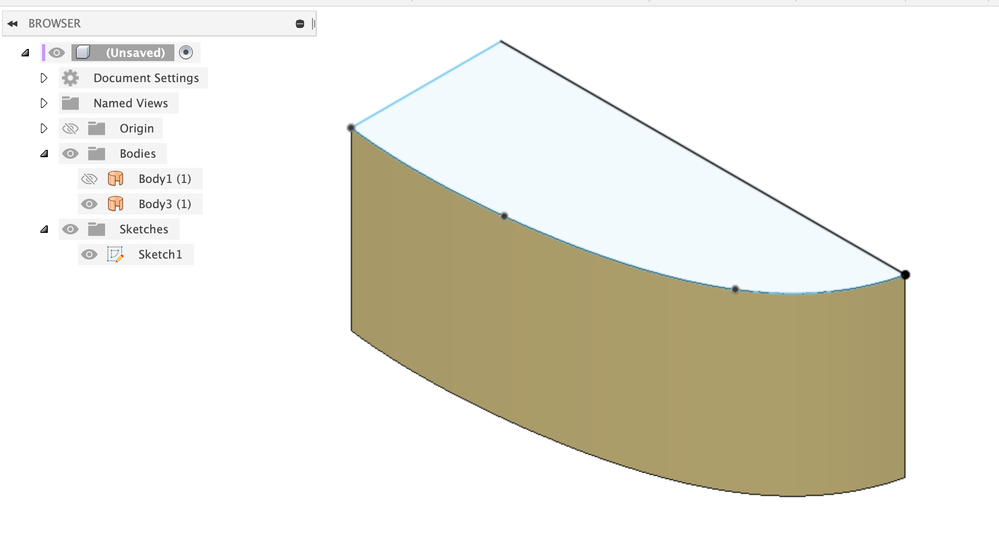Hide the Sketches folder visibility
This screenshot has height=535, width=999.
[70, 229]
